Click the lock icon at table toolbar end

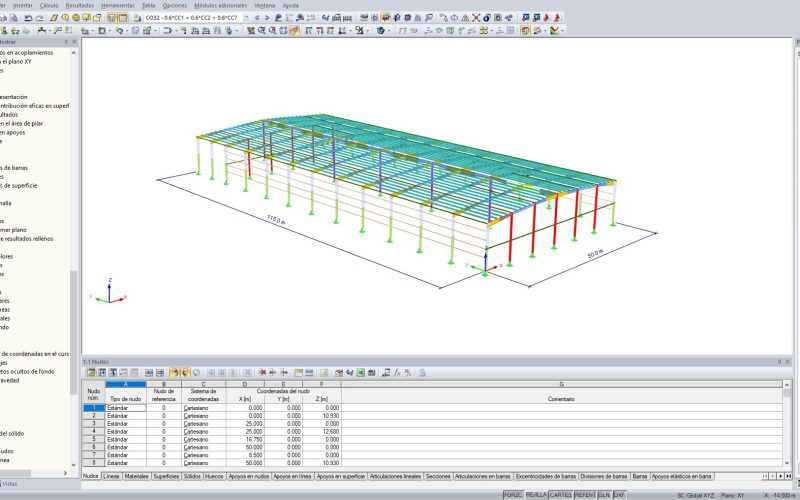pos(422,372)
